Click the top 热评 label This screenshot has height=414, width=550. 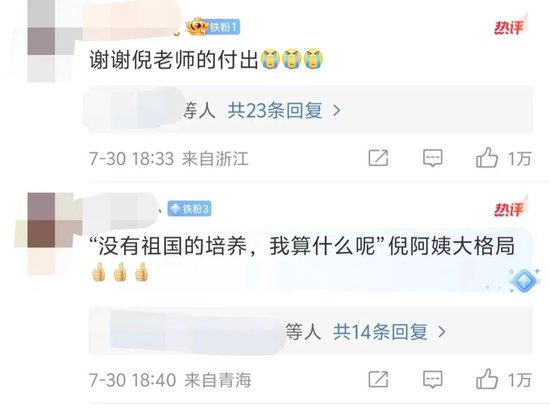[510, 25]
